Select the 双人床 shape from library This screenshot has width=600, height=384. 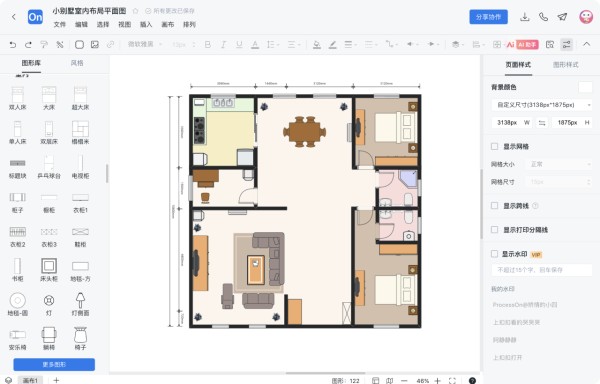tap(18, 99)
